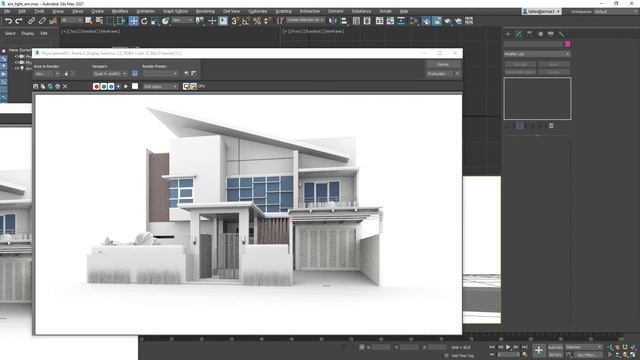640x360 pixels.
Task: Open the Hierarchy tab in command panel
Action: coord(529,34)
